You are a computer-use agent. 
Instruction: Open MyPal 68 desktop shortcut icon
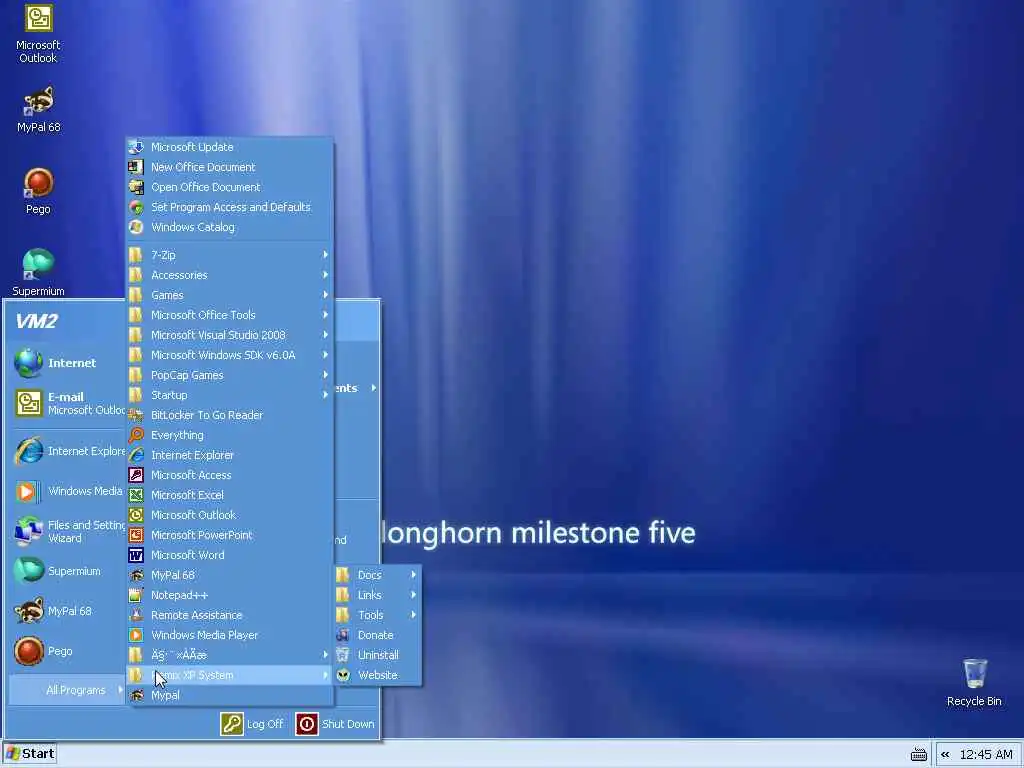point(38,101)
